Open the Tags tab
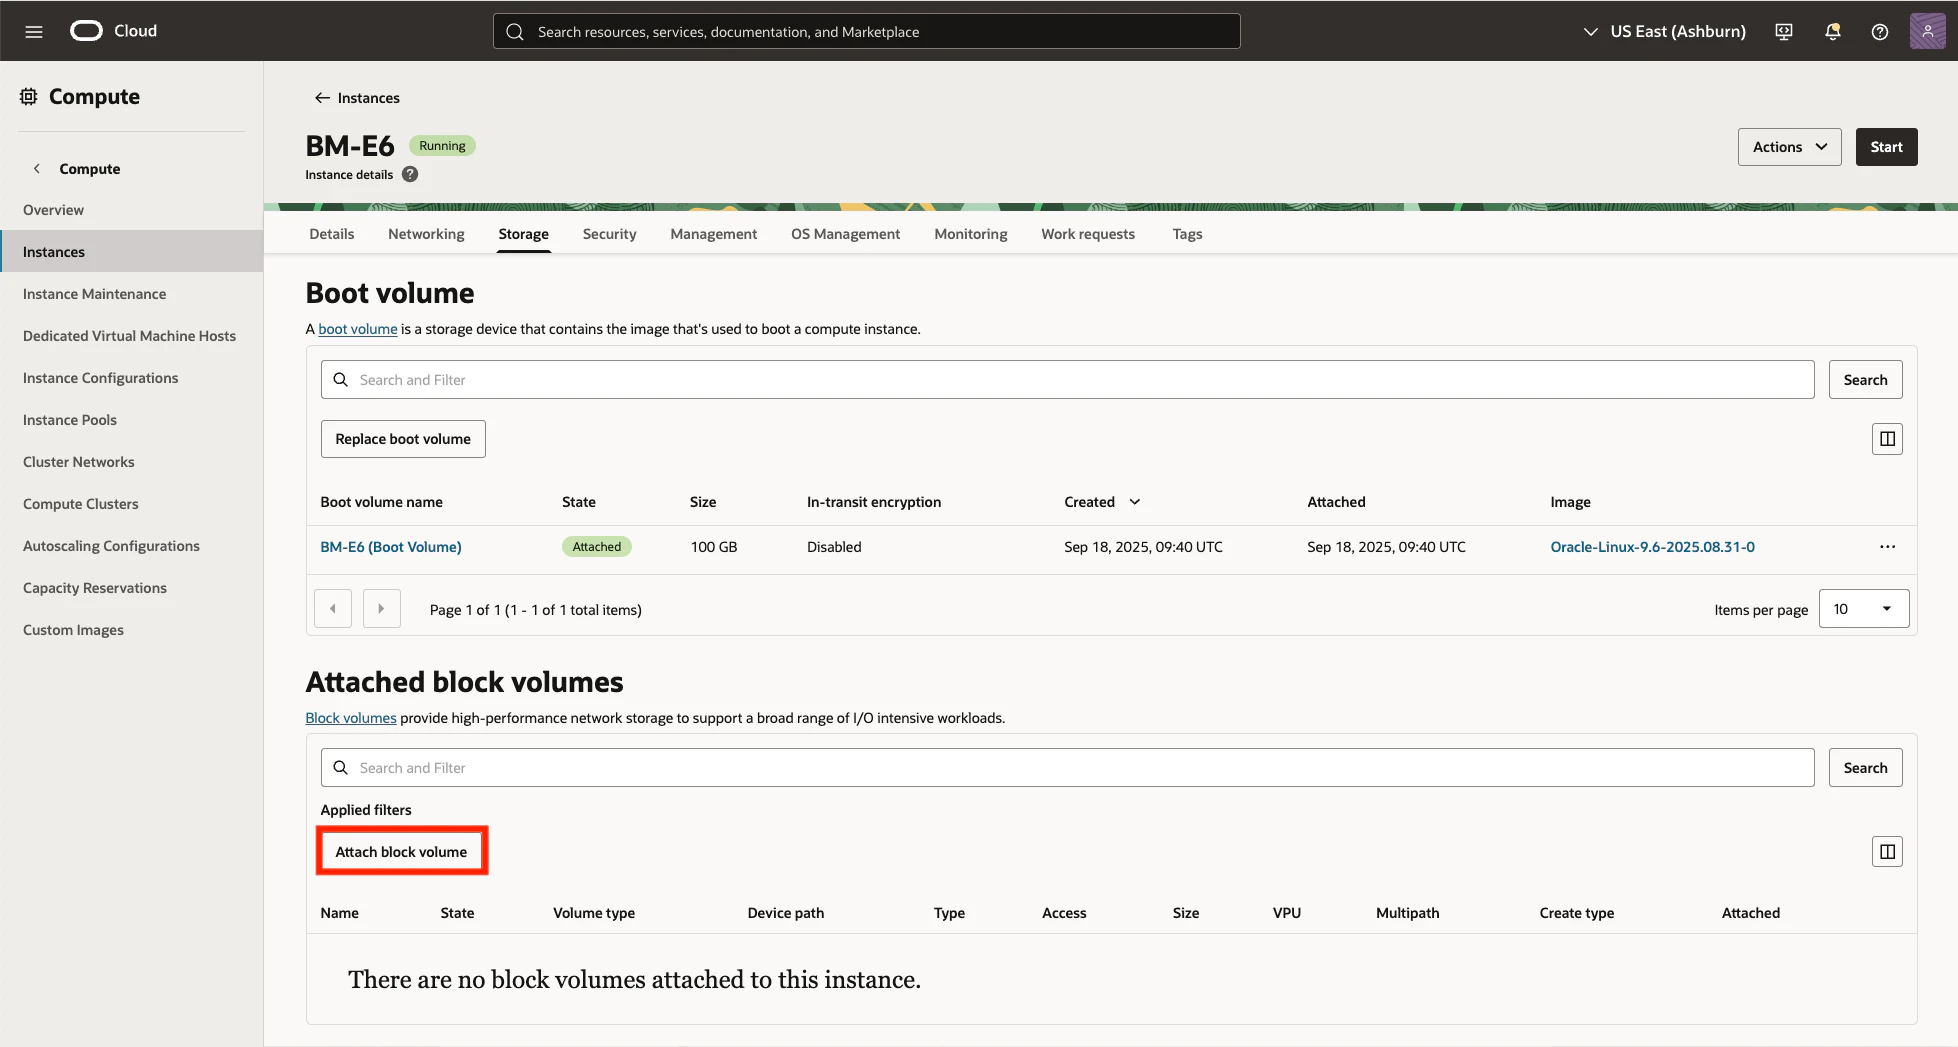1958x1047 pixels. tap(1187, 234)
